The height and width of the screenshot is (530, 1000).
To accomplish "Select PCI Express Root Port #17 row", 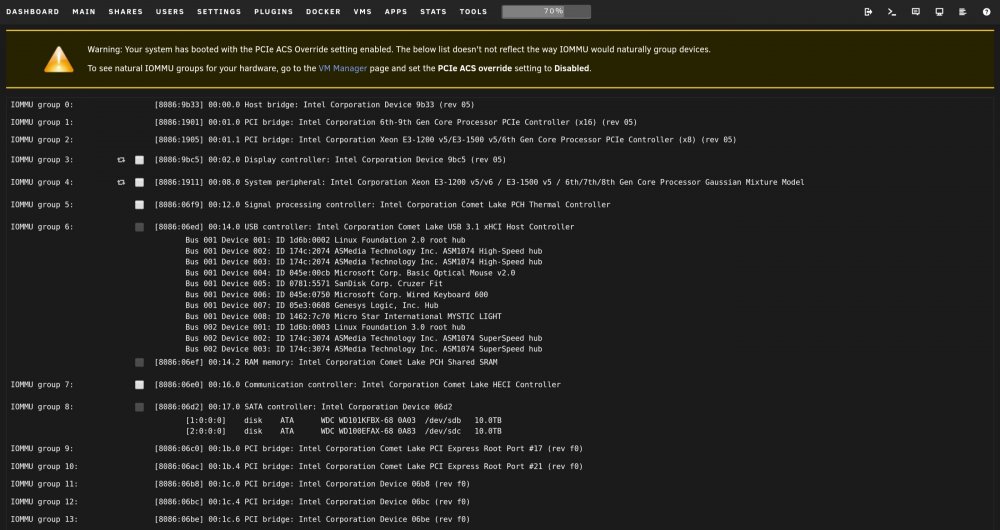I will 369,449.
